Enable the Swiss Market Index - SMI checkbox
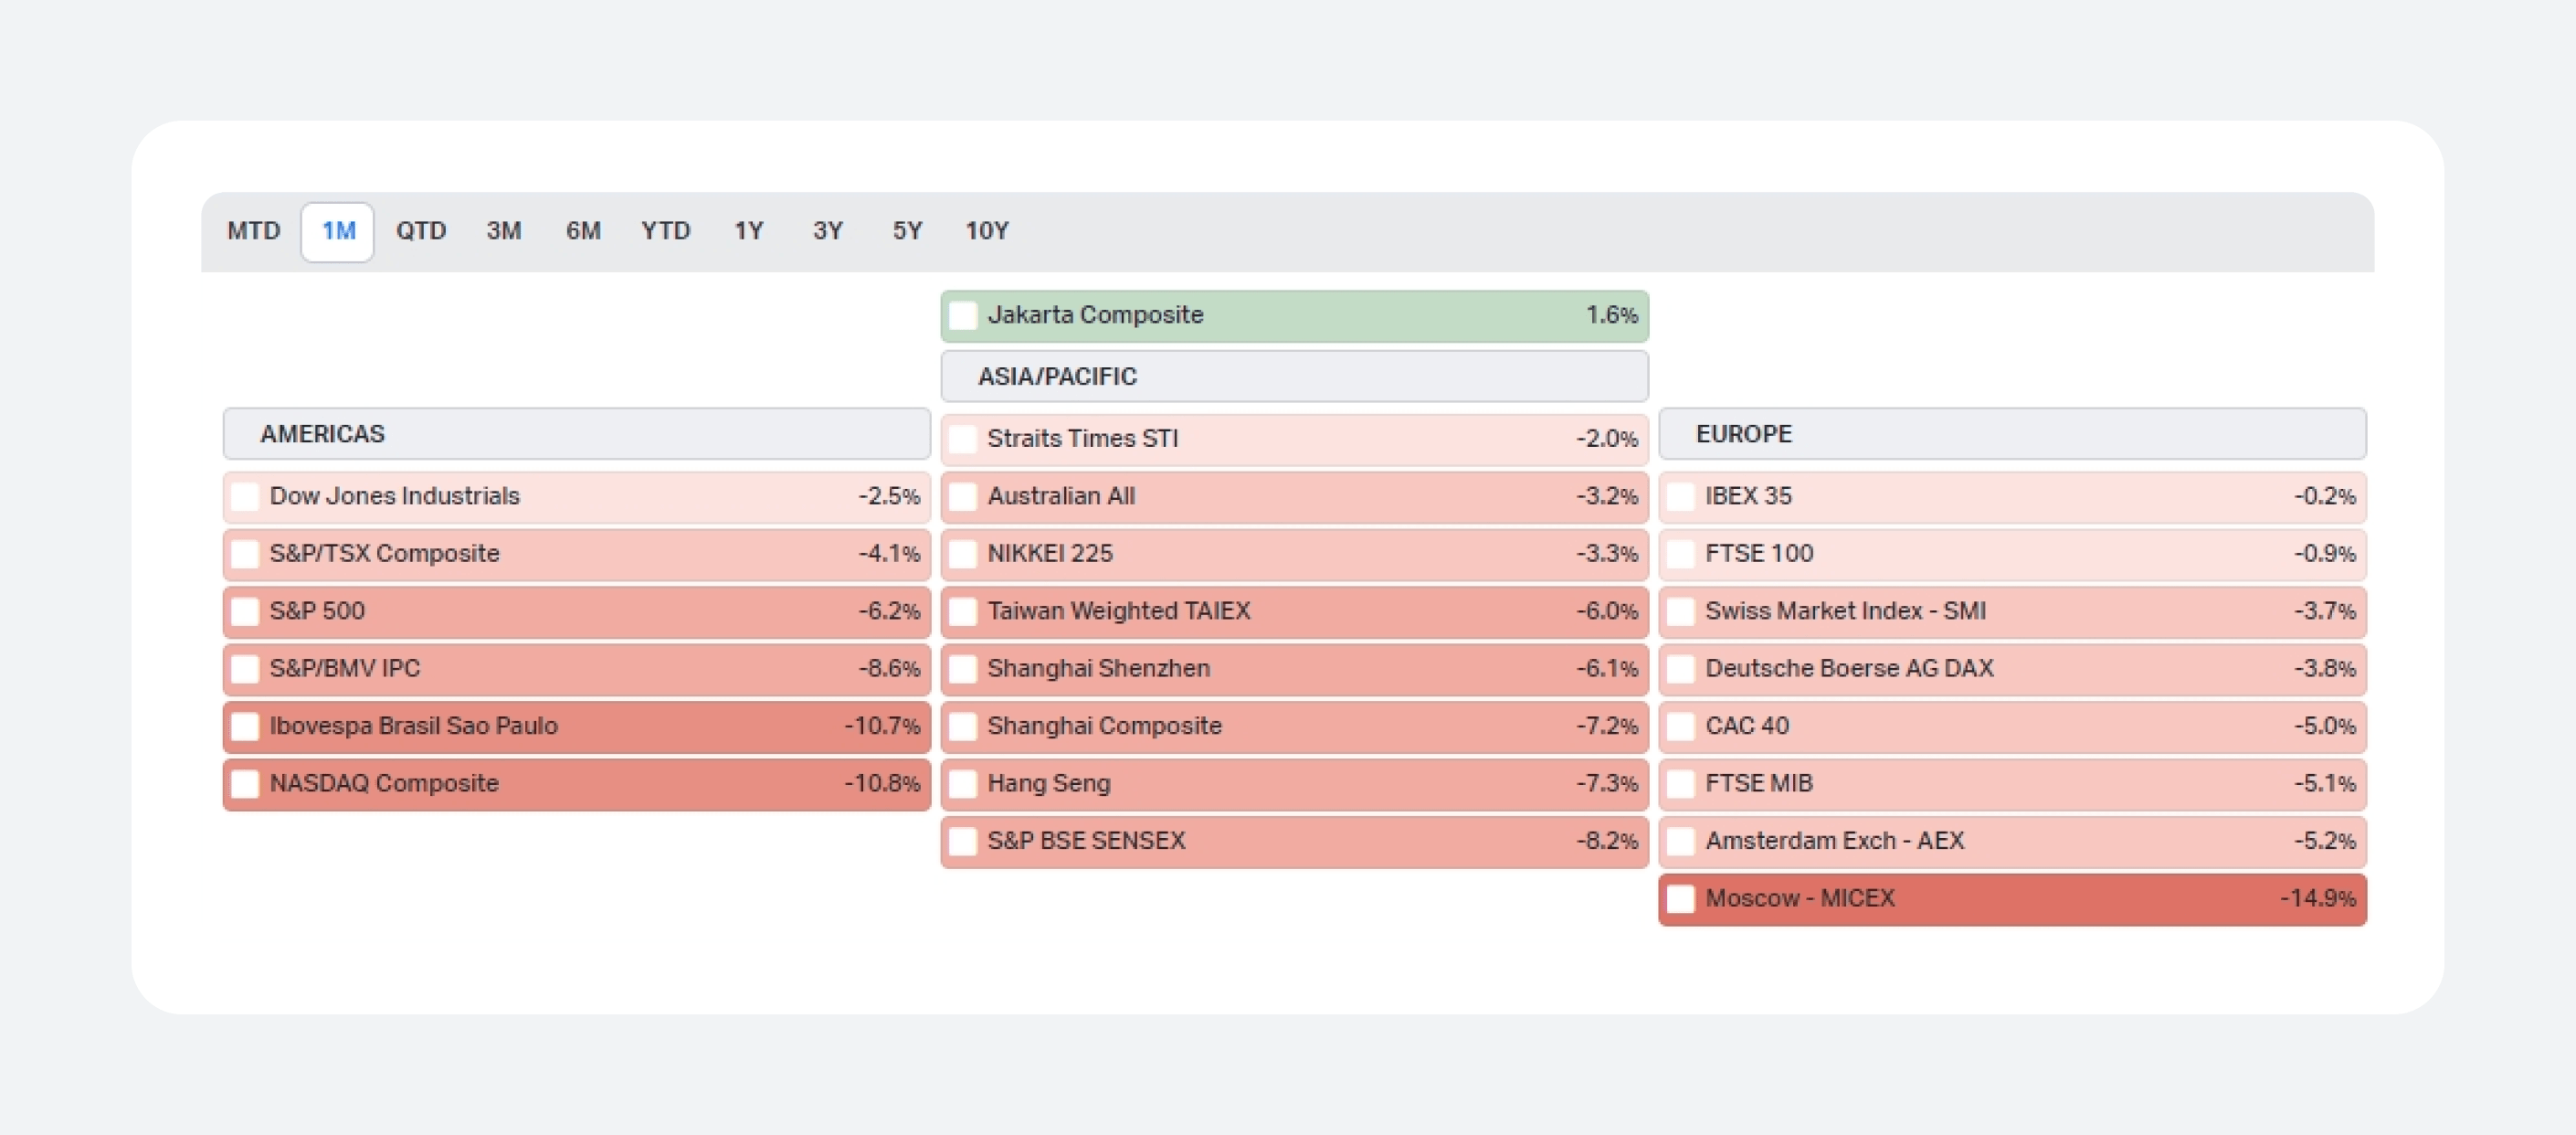The image size is (2576, 1135). [x=1681, y=612]
